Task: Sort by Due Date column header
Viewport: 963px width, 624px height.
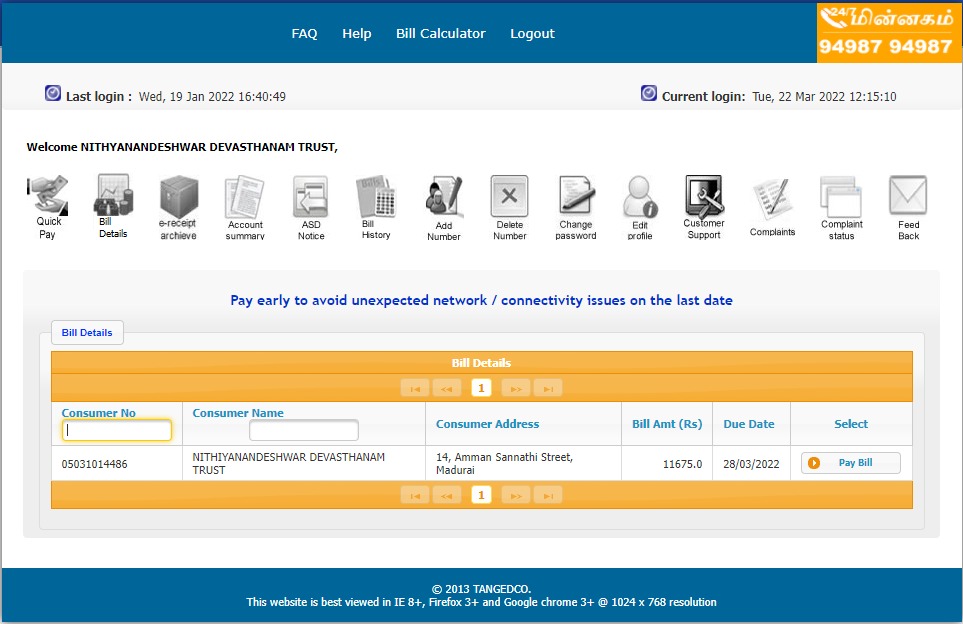Action: tap(749, 424)
